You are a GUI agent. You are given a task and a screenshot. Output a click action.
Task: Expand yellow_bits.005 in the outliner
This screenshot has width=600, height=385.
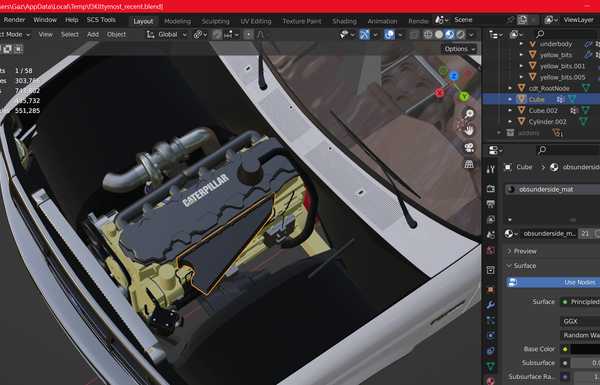click(521, 77)
